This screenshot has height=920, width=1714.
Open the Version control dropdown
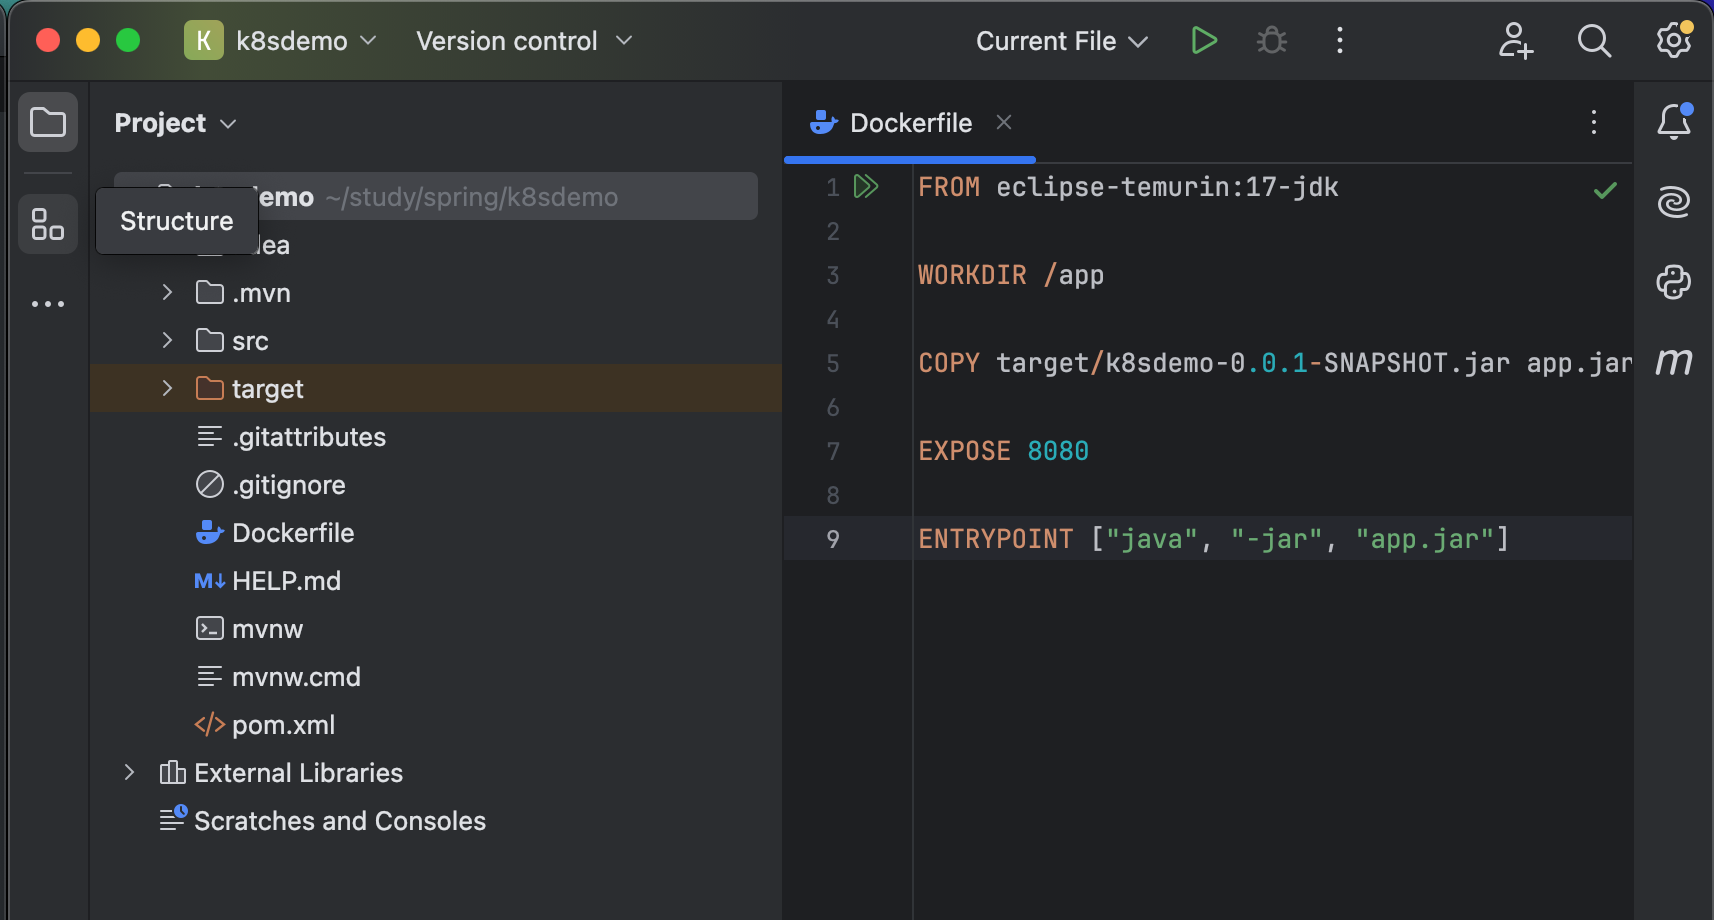click(524, 41)
